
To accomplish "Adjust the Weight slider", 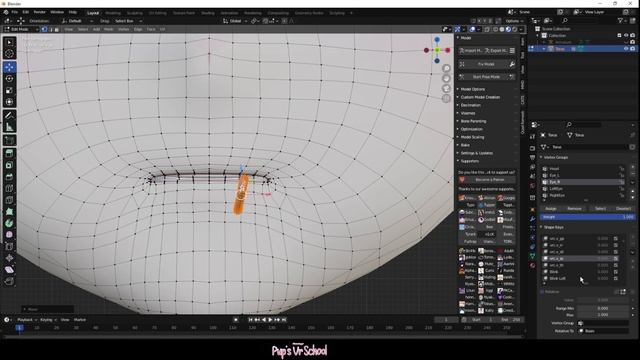I will pyautogui.click(x=587, y=217).
